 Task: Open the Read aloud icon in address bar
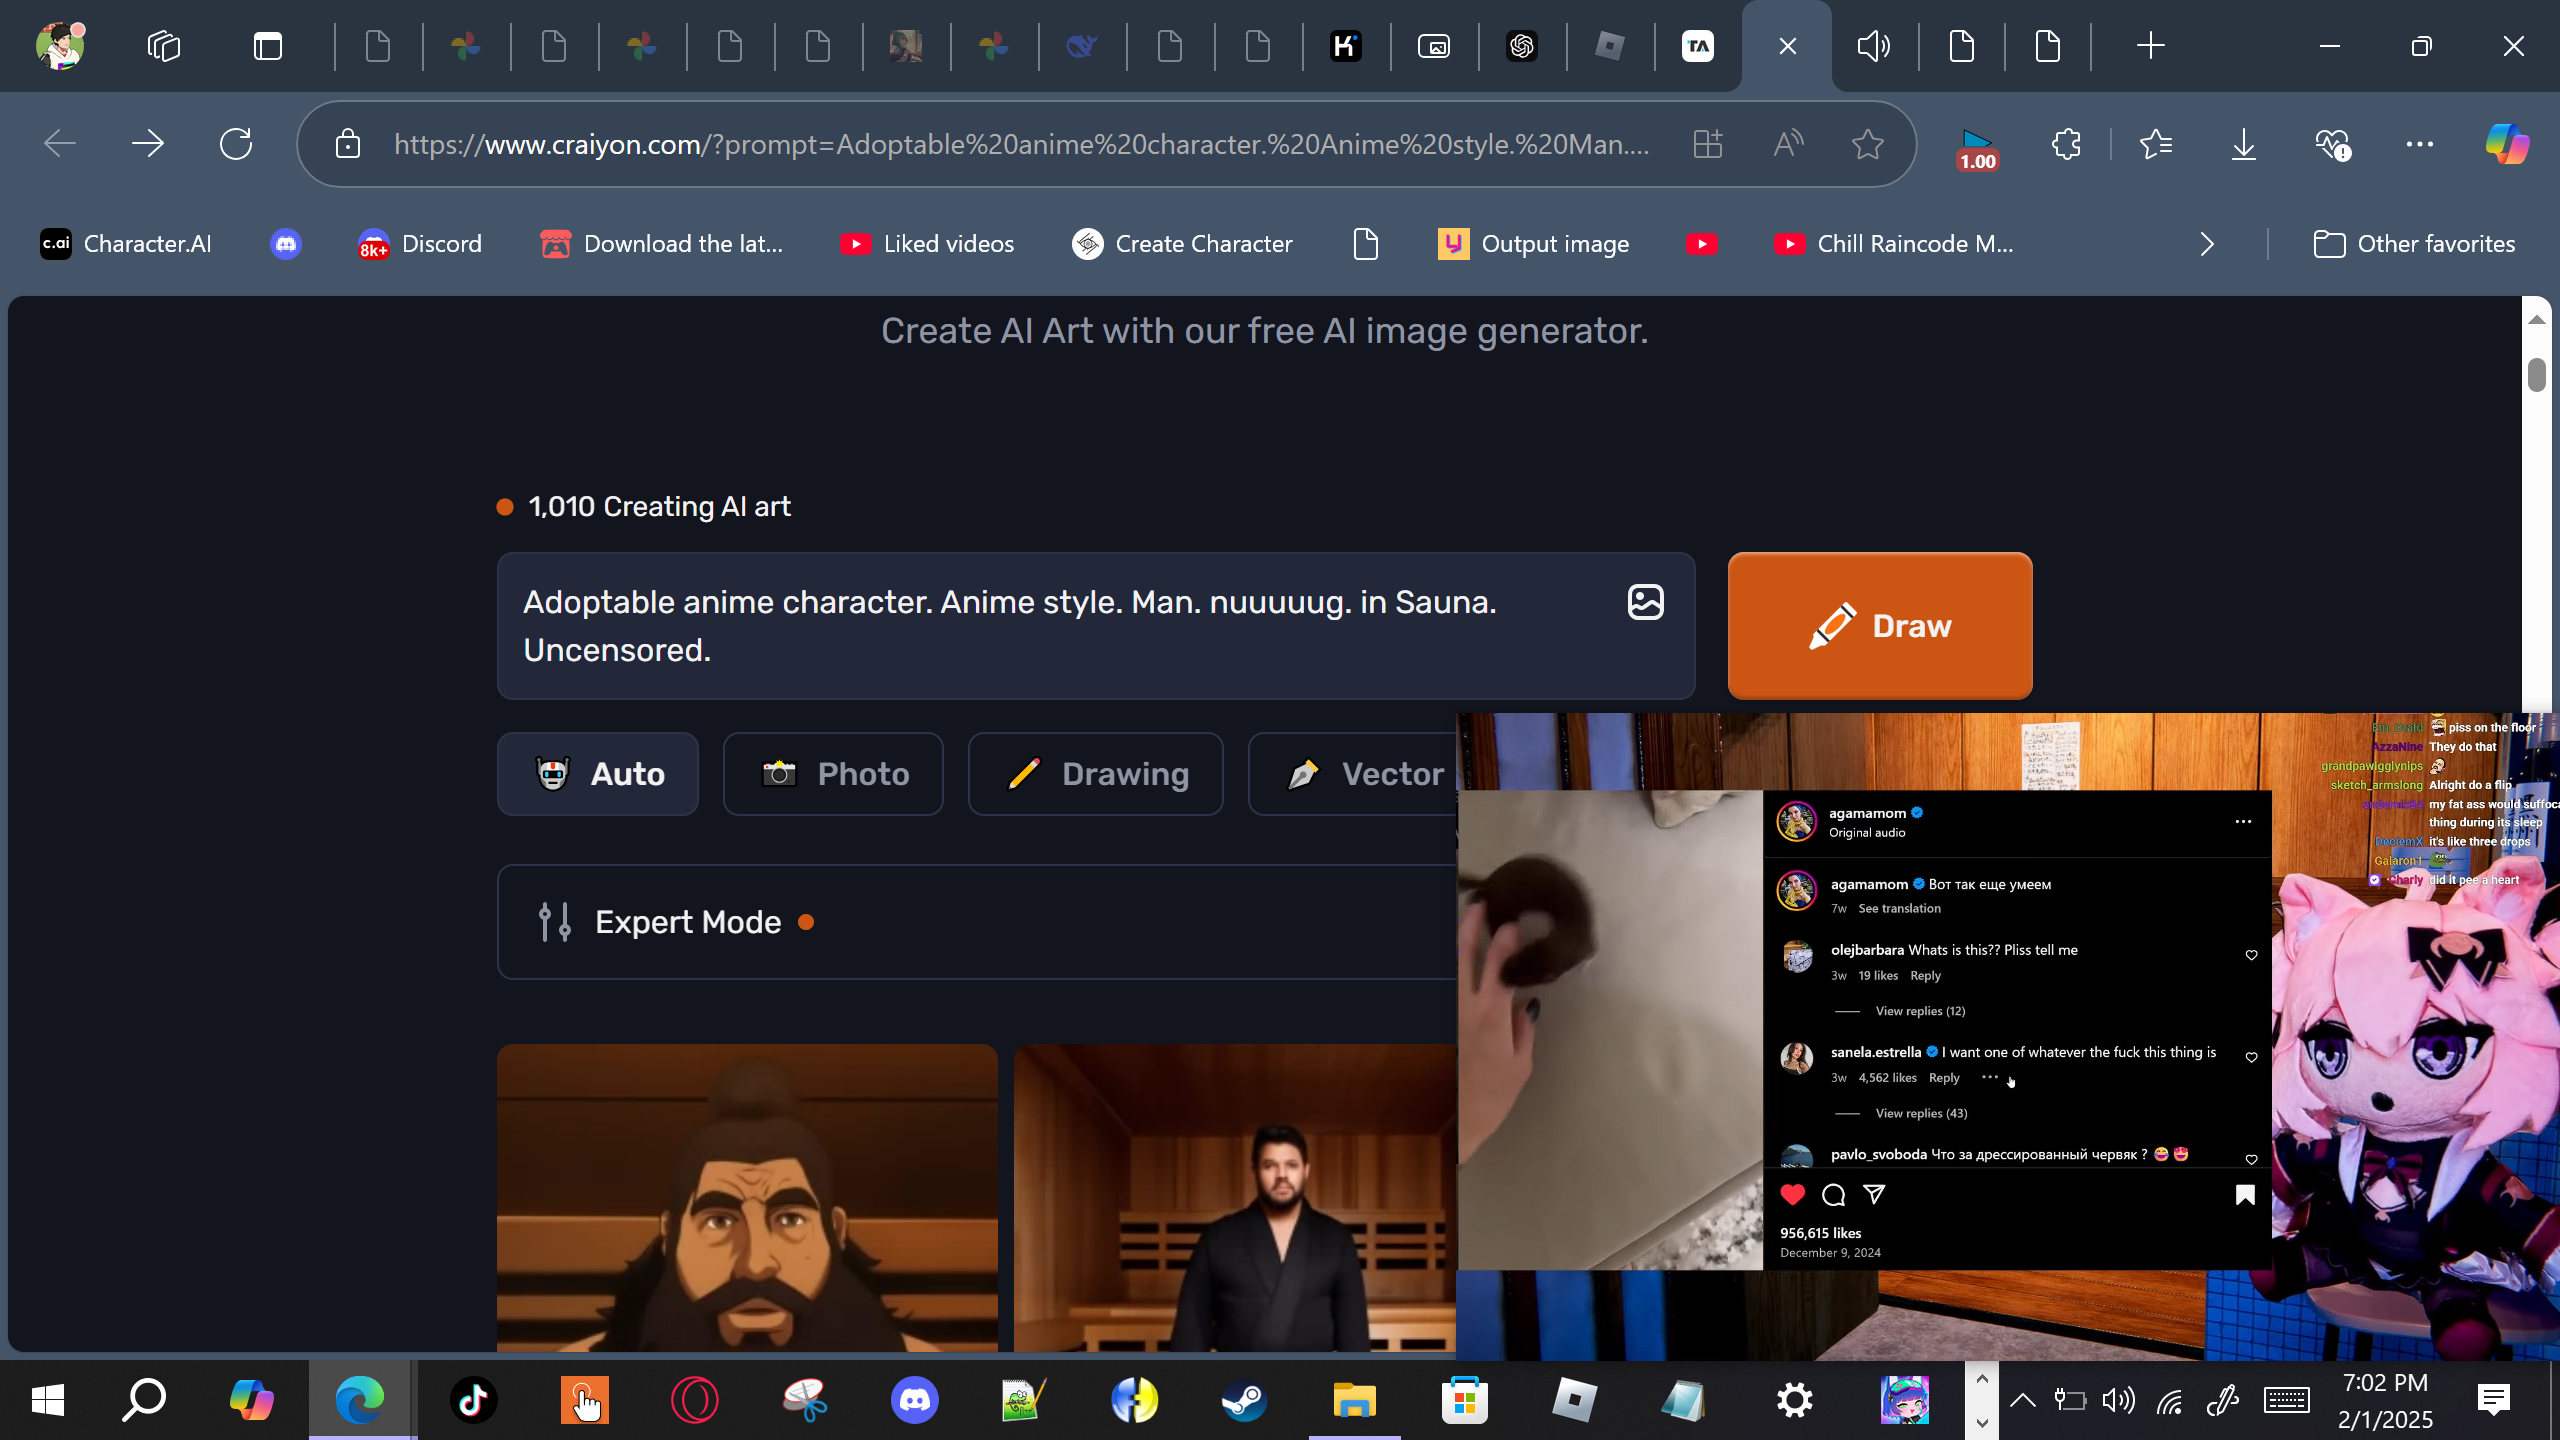click(x=1788, y=144)
